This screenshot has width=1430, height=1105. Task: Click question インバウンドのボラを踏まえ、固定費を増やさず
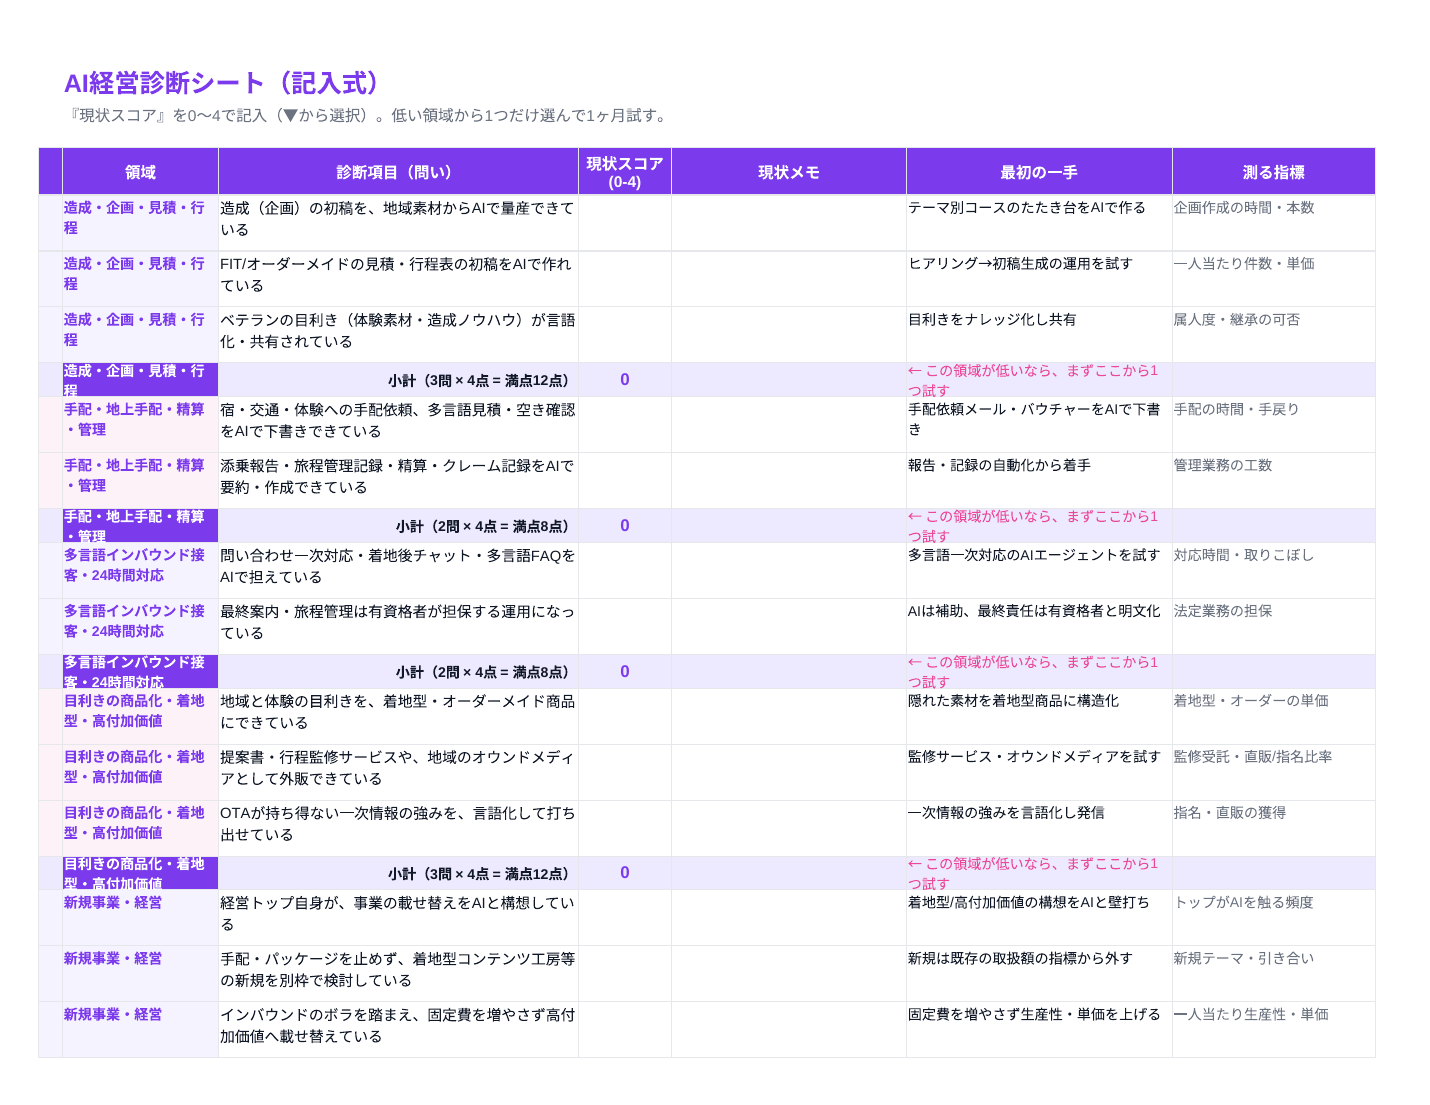(397, 1025)
